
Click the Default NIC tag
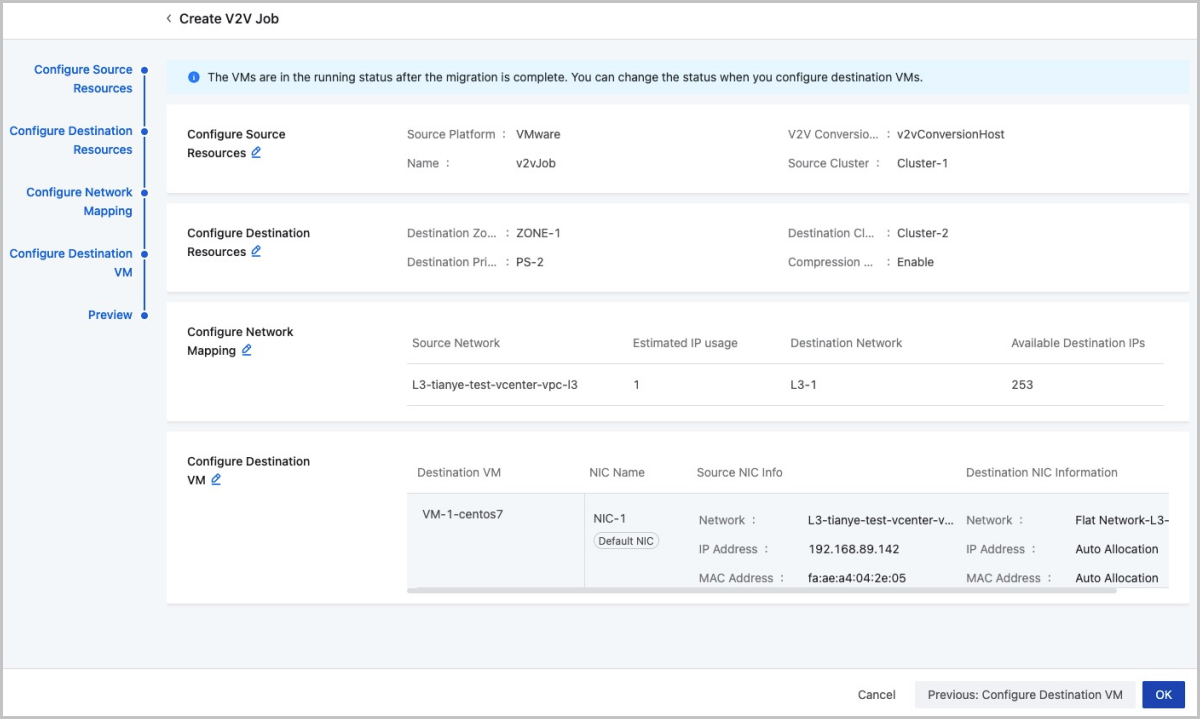pyautogui.click(x=626, y=541)
